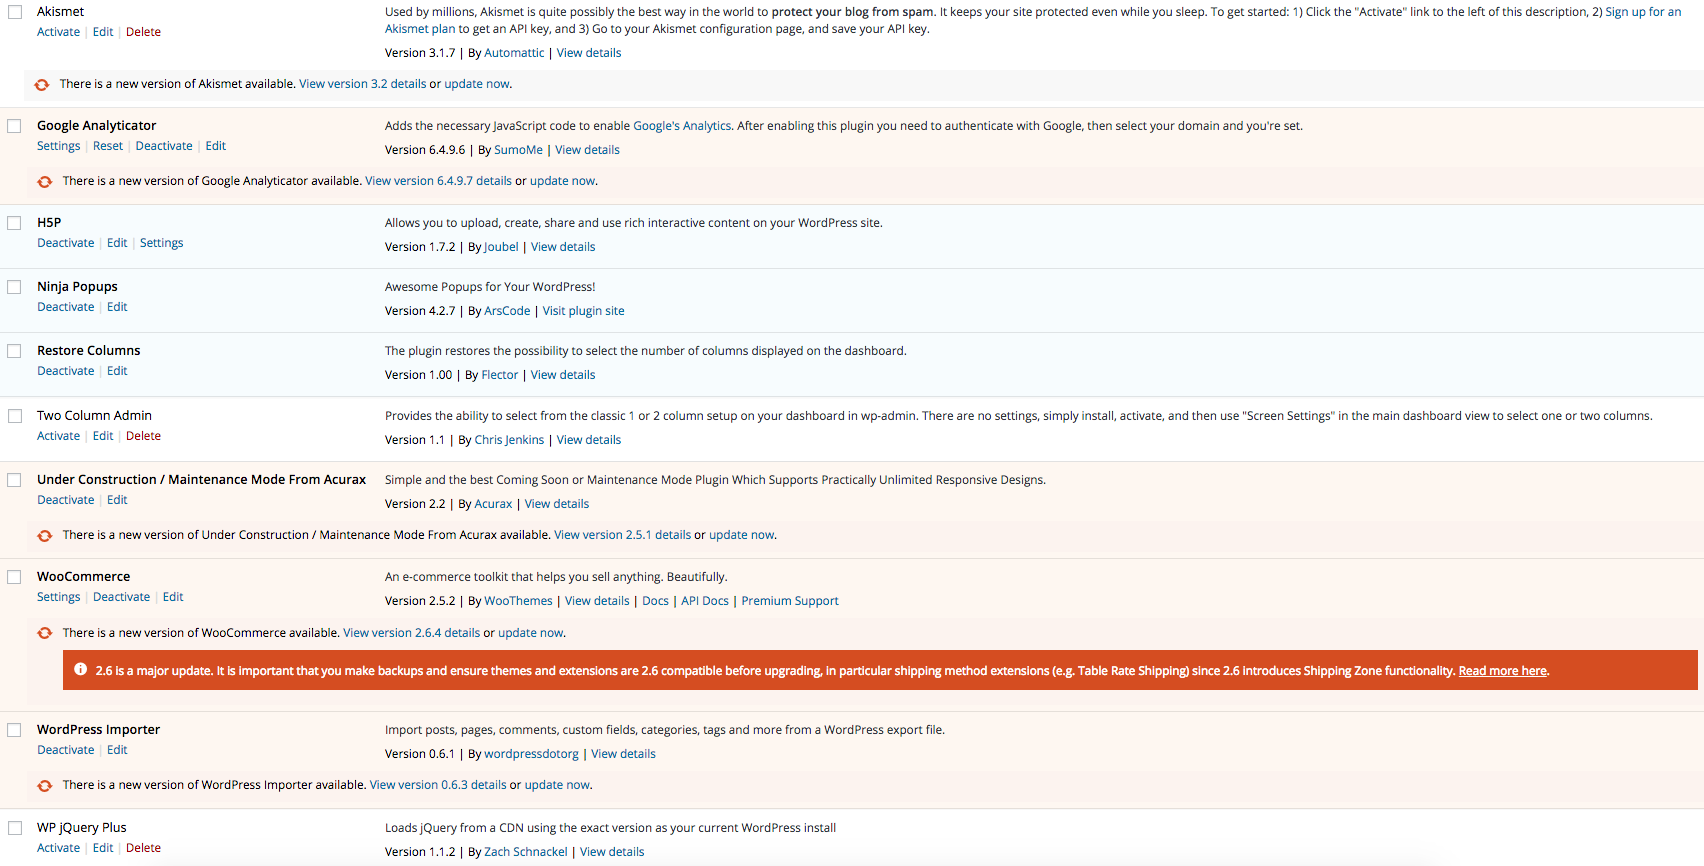Edit the Restore Columns plugin
The width and height of the screenshot is (1704, 866).
click(x=117, y=371)
